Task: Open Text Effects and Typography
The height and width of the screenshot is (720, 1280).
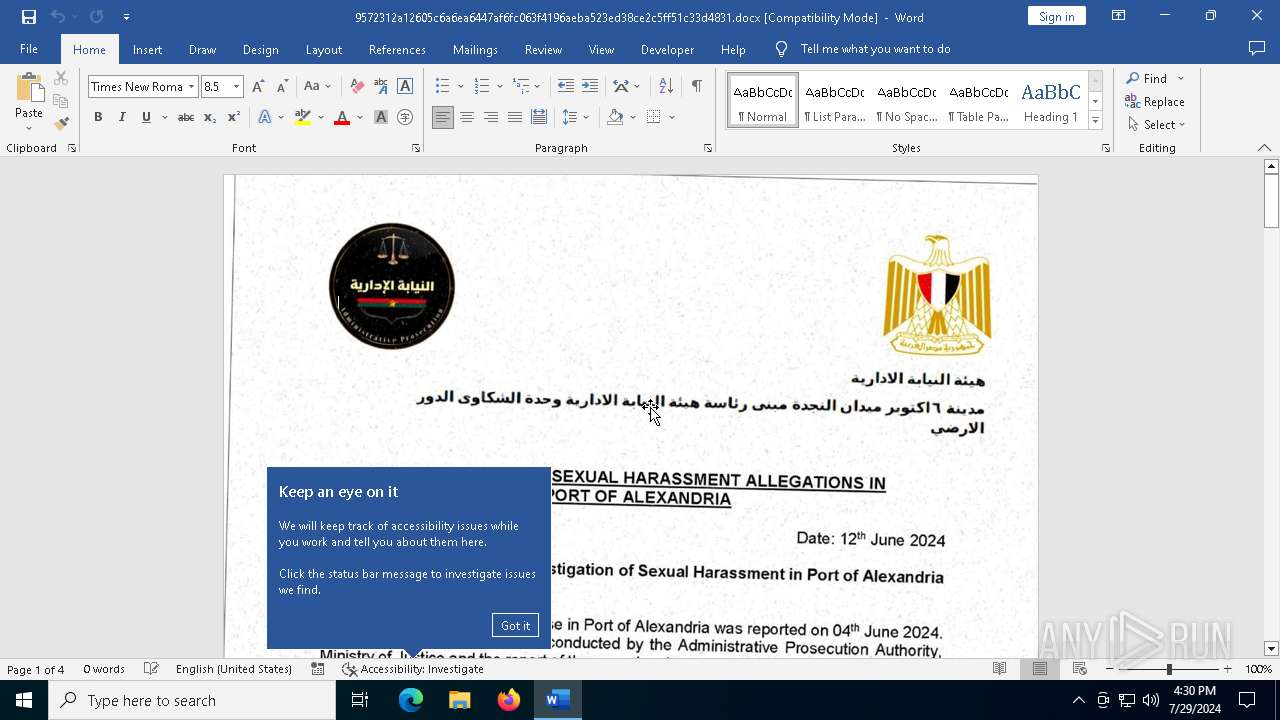Action: pos(265,117)
